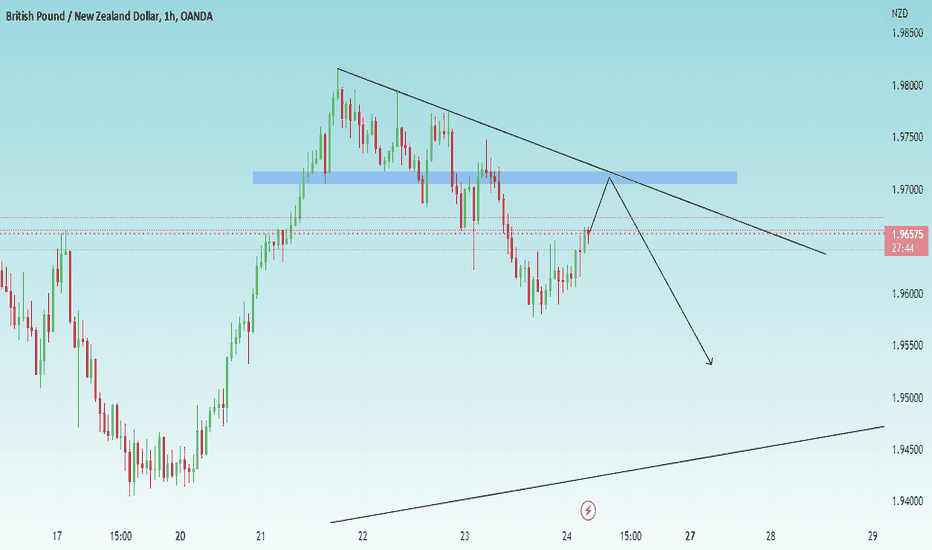This screenshot has width=932, height=550.
Task: Click the 1.97500 price axis label
Action: 907,137
